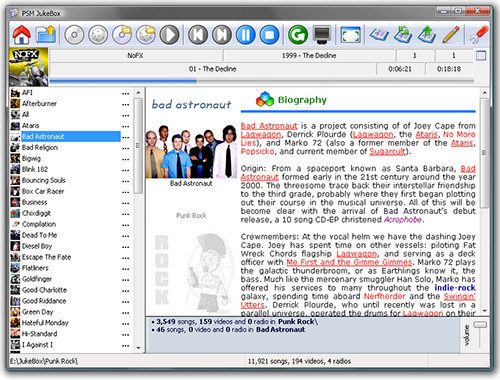Open the book reading icon

point(379,35)
